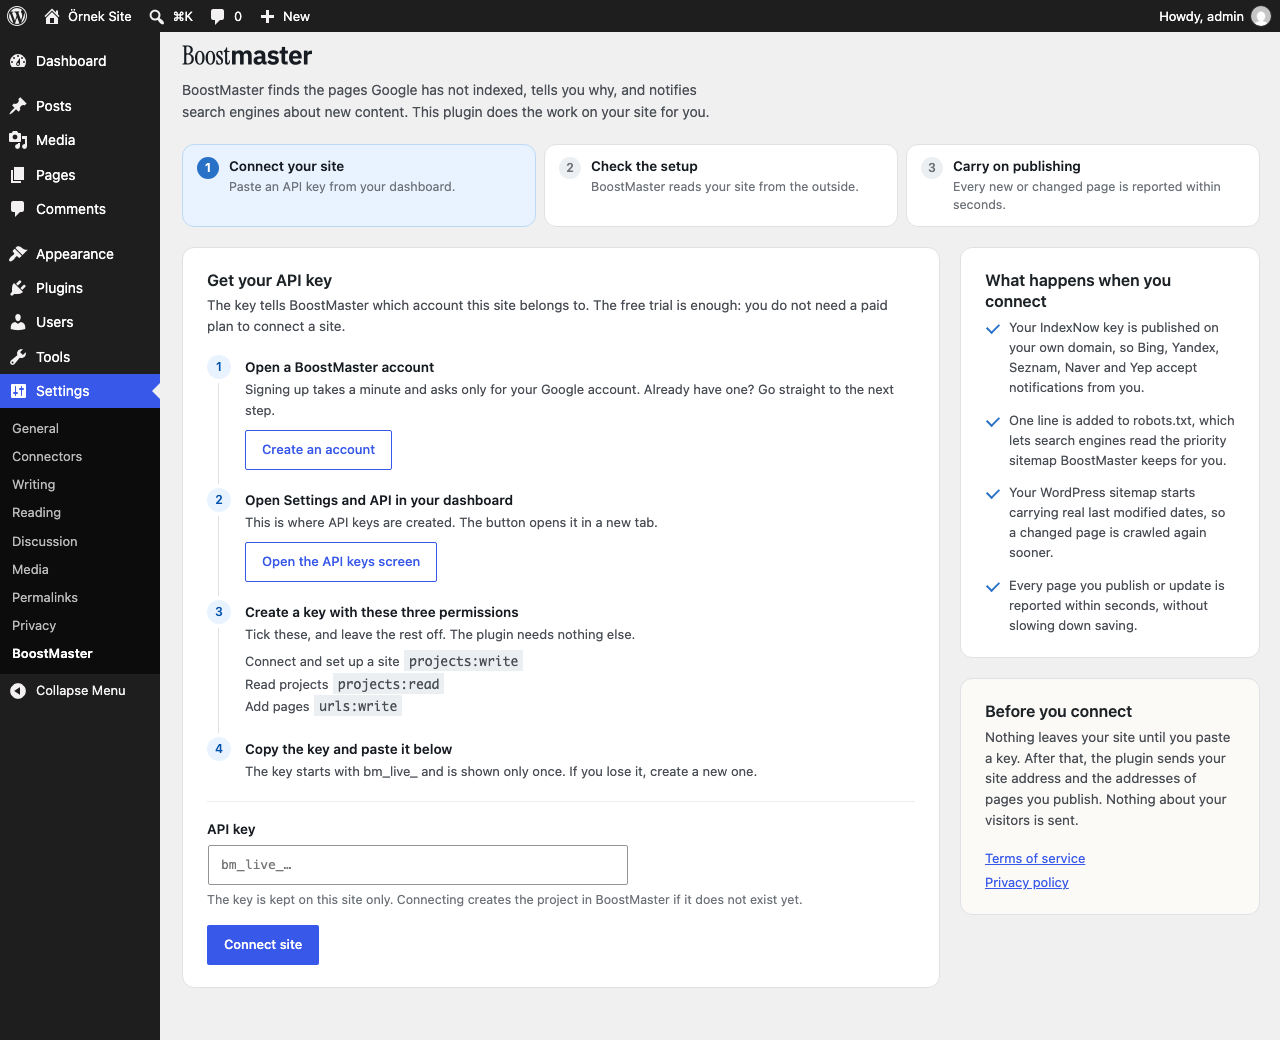Open Permalinks settings submenu item
1280x1040 pixels.
(80, 597)
